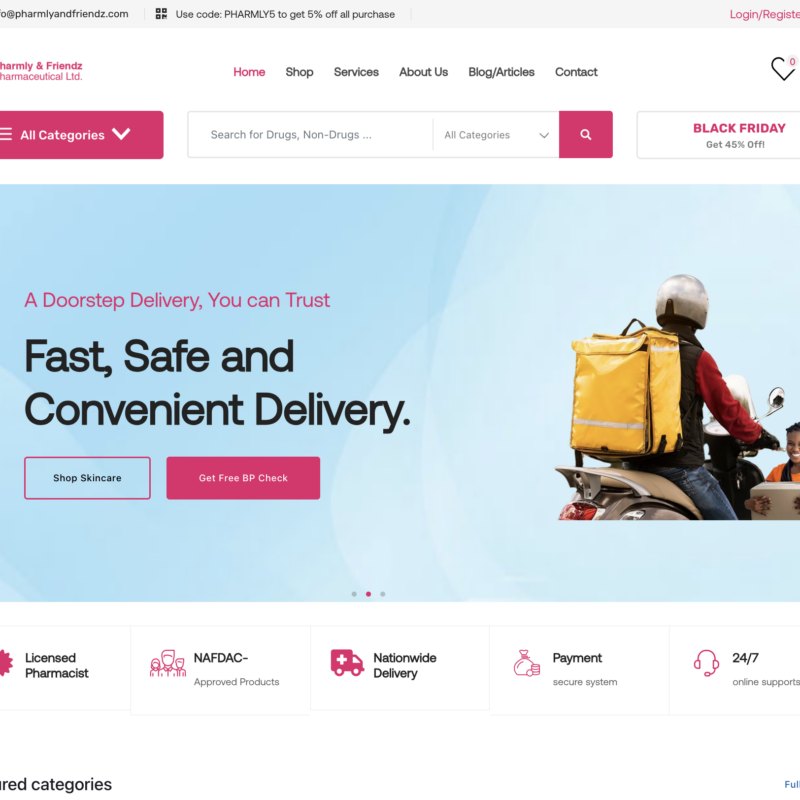Click the Payment money bag icon

[x=527, y=663]
